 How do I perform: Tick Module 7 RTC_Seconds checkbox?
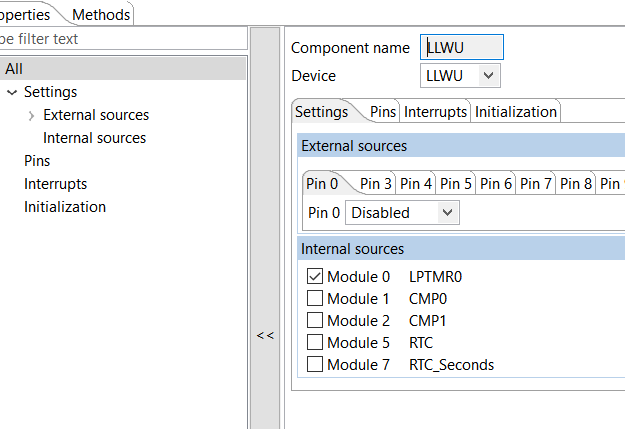point(315,365)
